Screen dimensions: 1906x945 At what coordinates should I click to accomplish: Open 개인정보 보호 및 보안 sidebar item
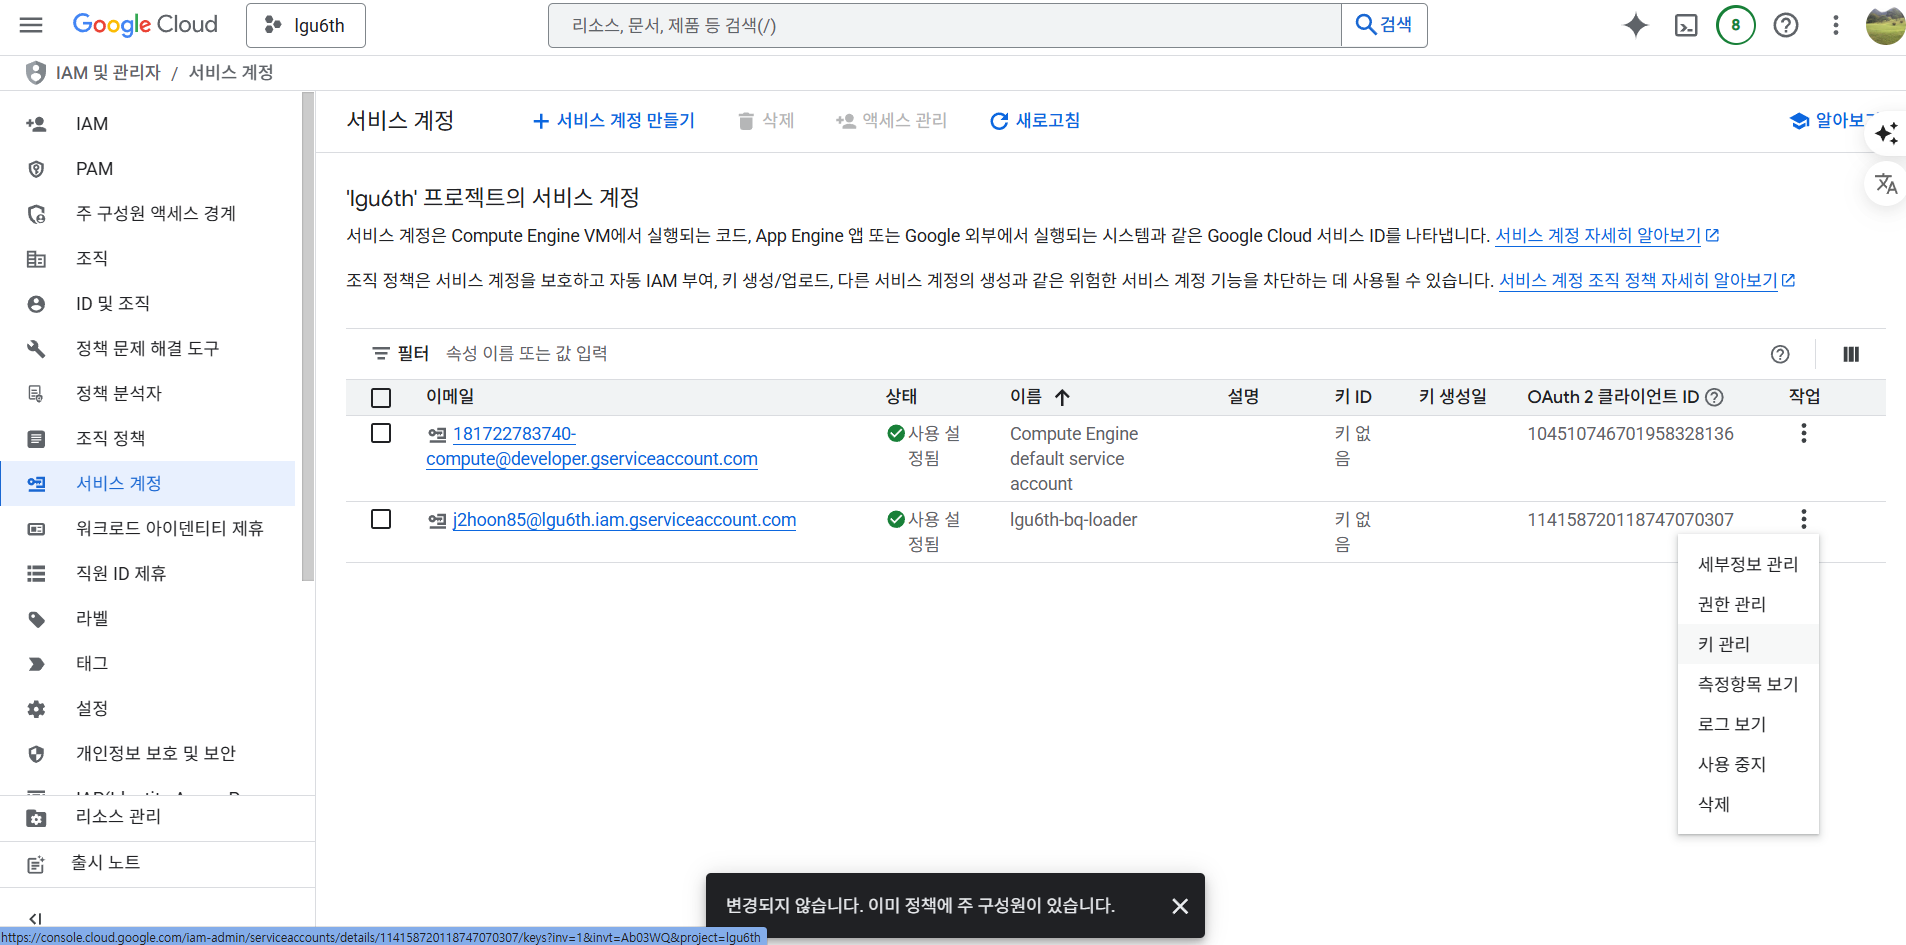click(147, 754)
